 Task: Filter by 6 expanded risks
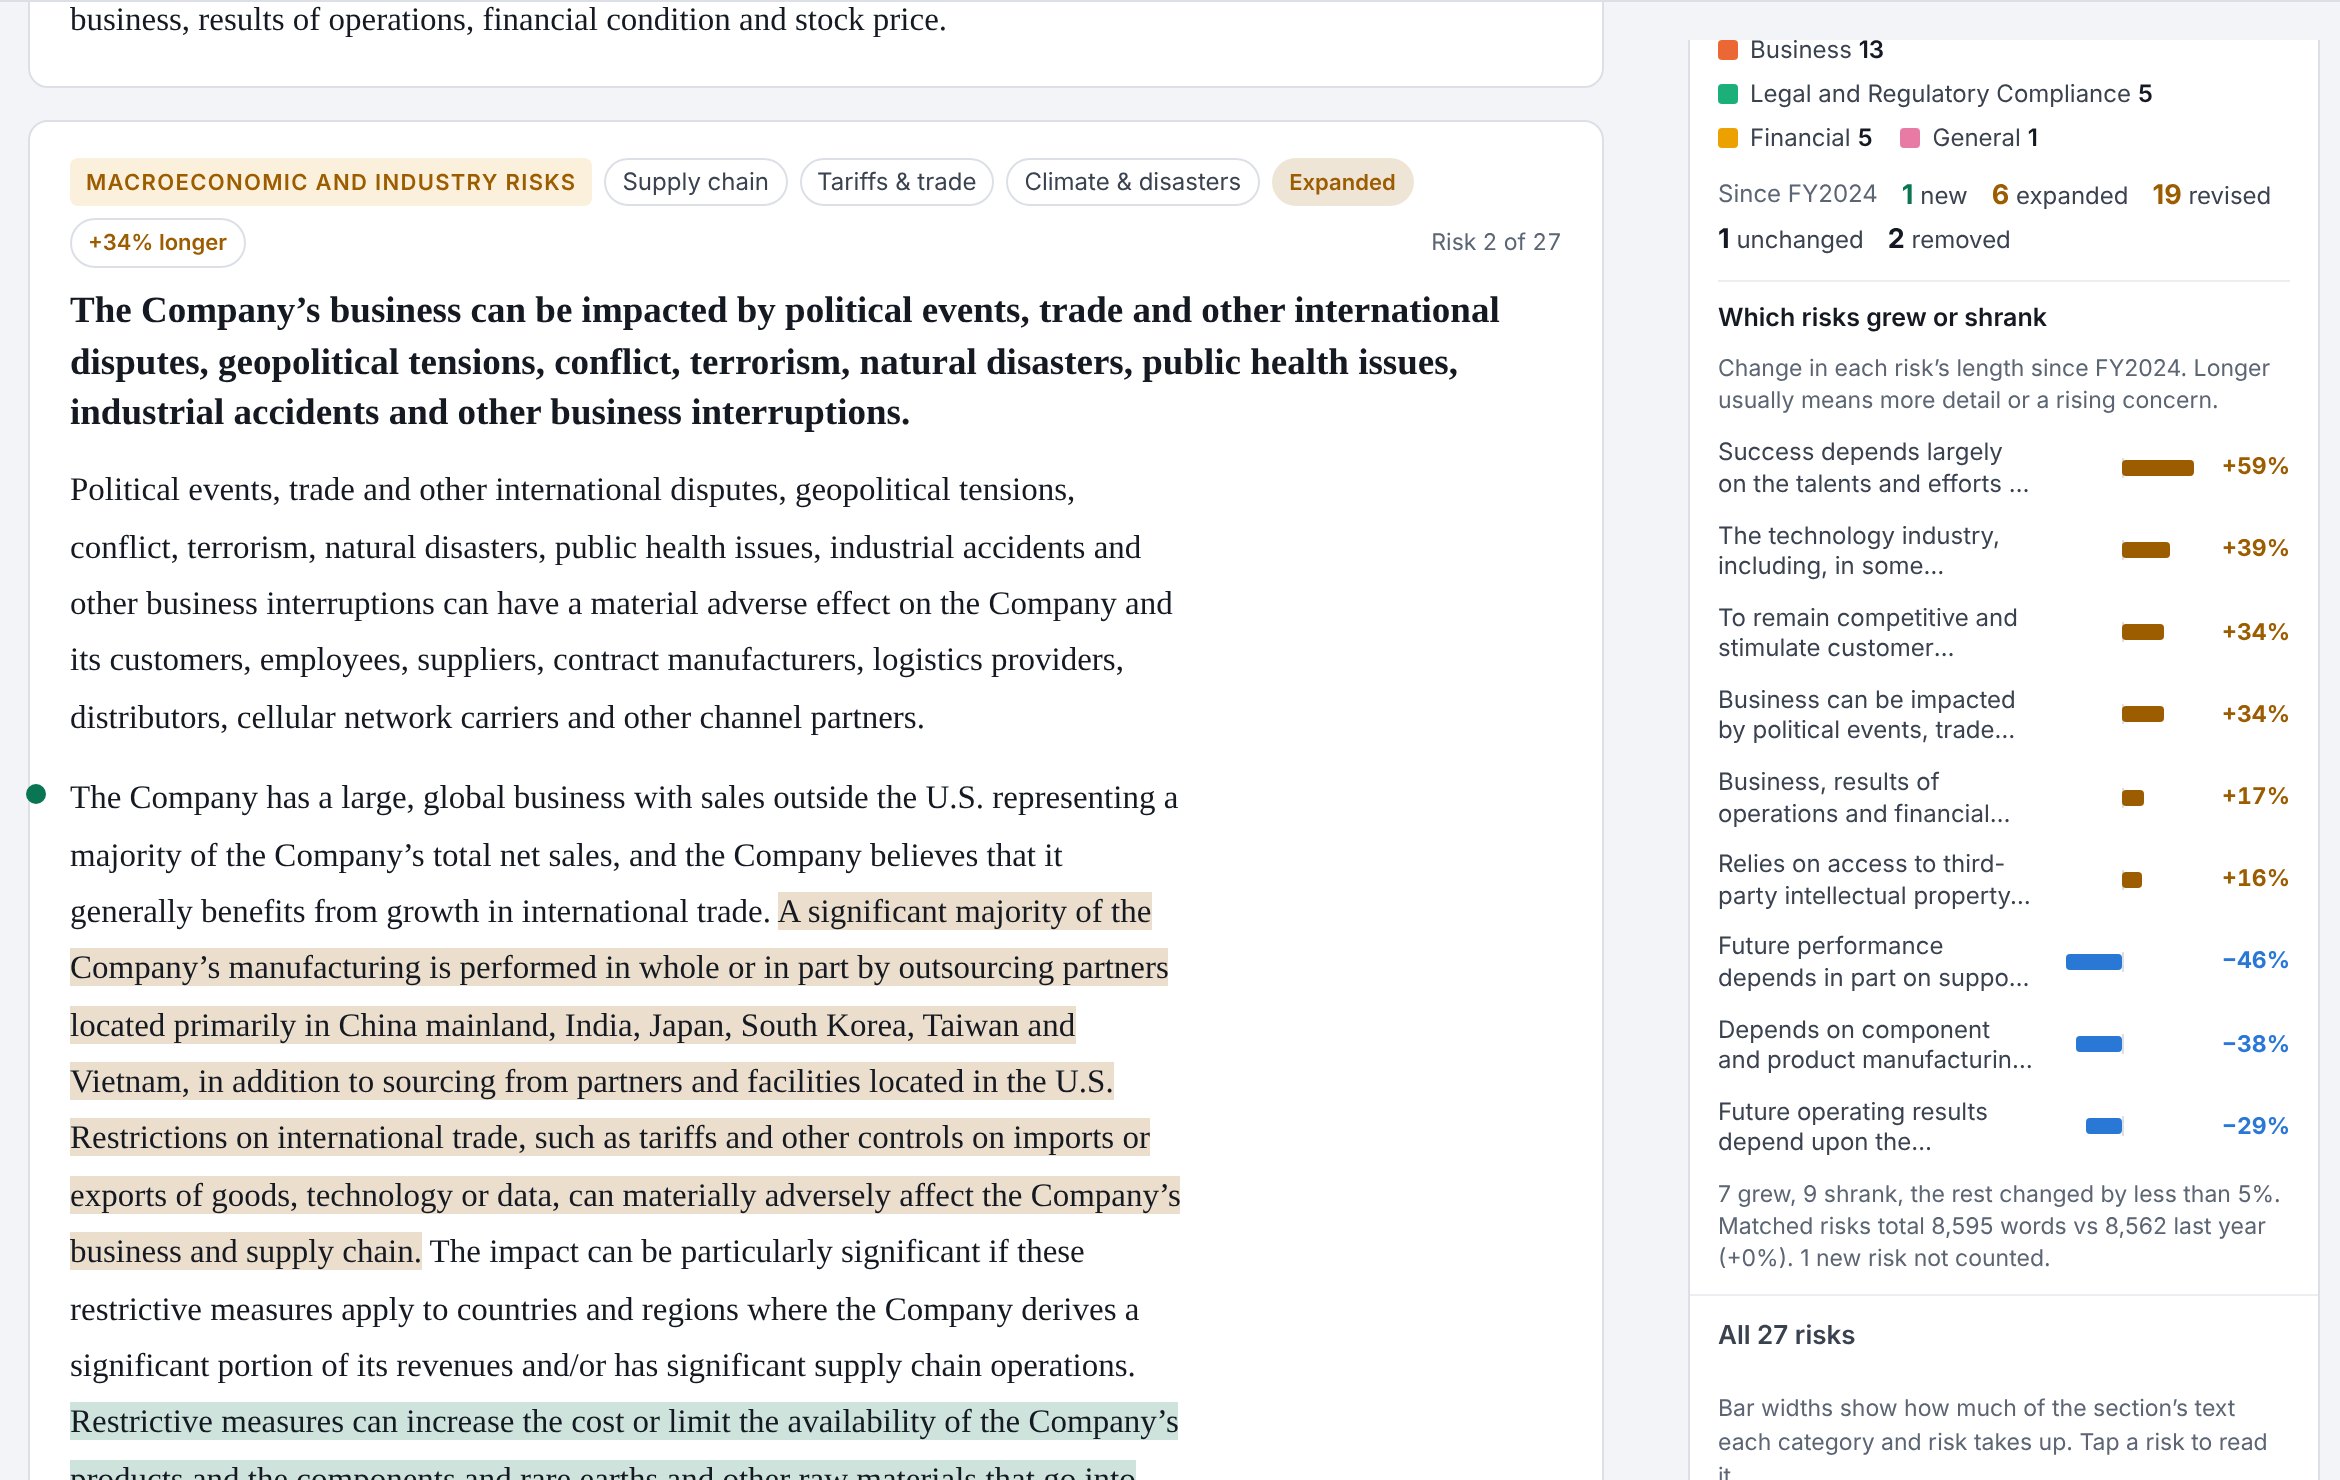click(2059, 195)
